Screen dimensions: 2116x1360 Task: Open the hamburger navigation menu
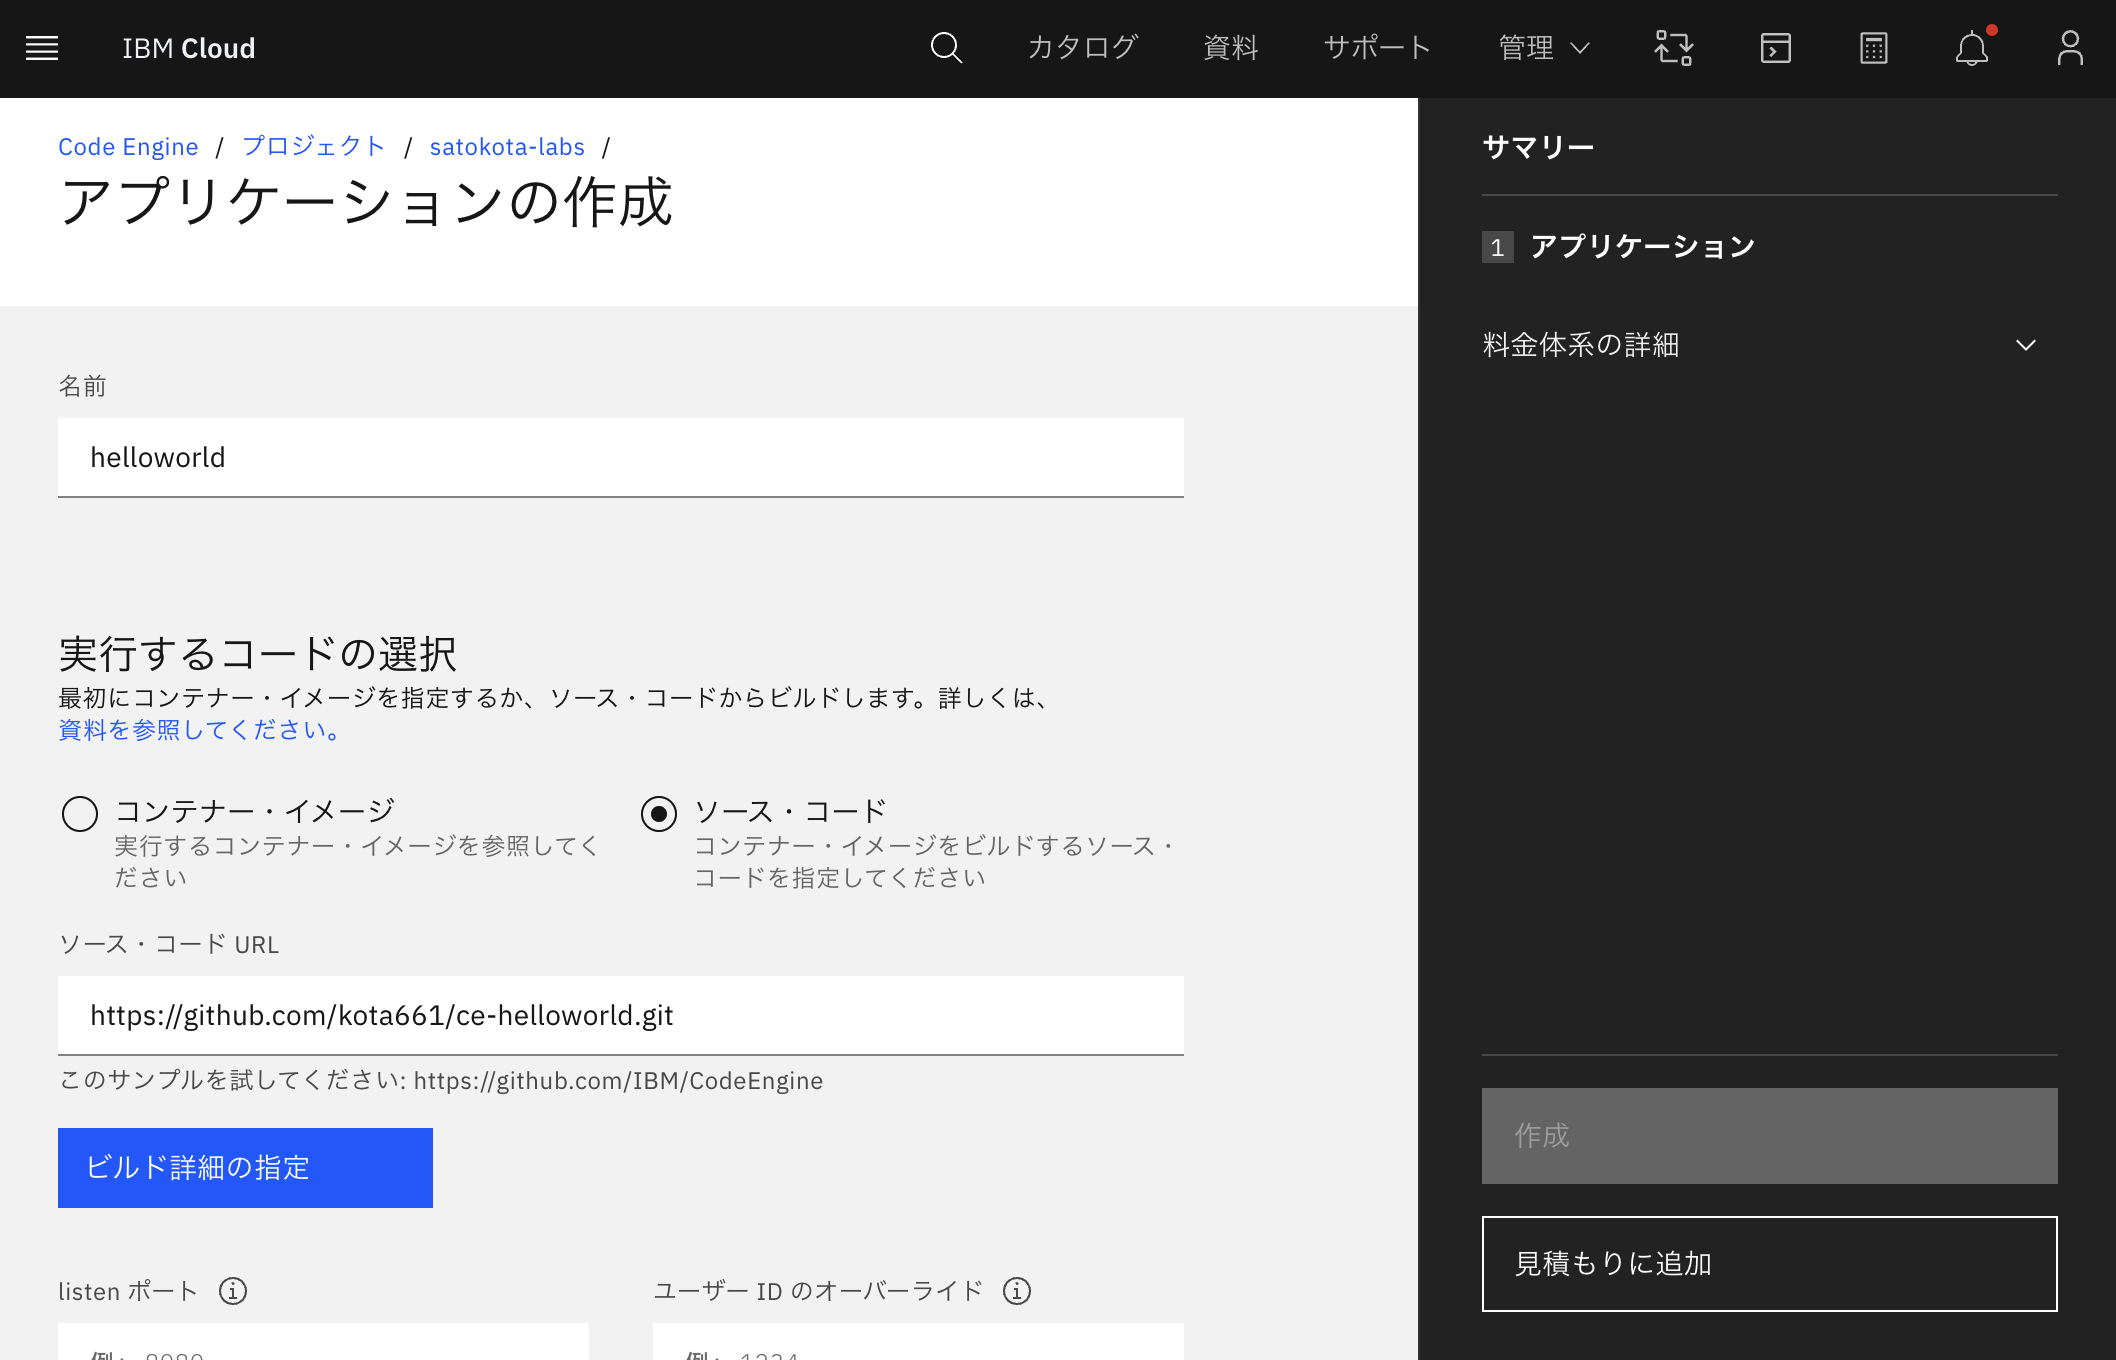tap(42, 48)
